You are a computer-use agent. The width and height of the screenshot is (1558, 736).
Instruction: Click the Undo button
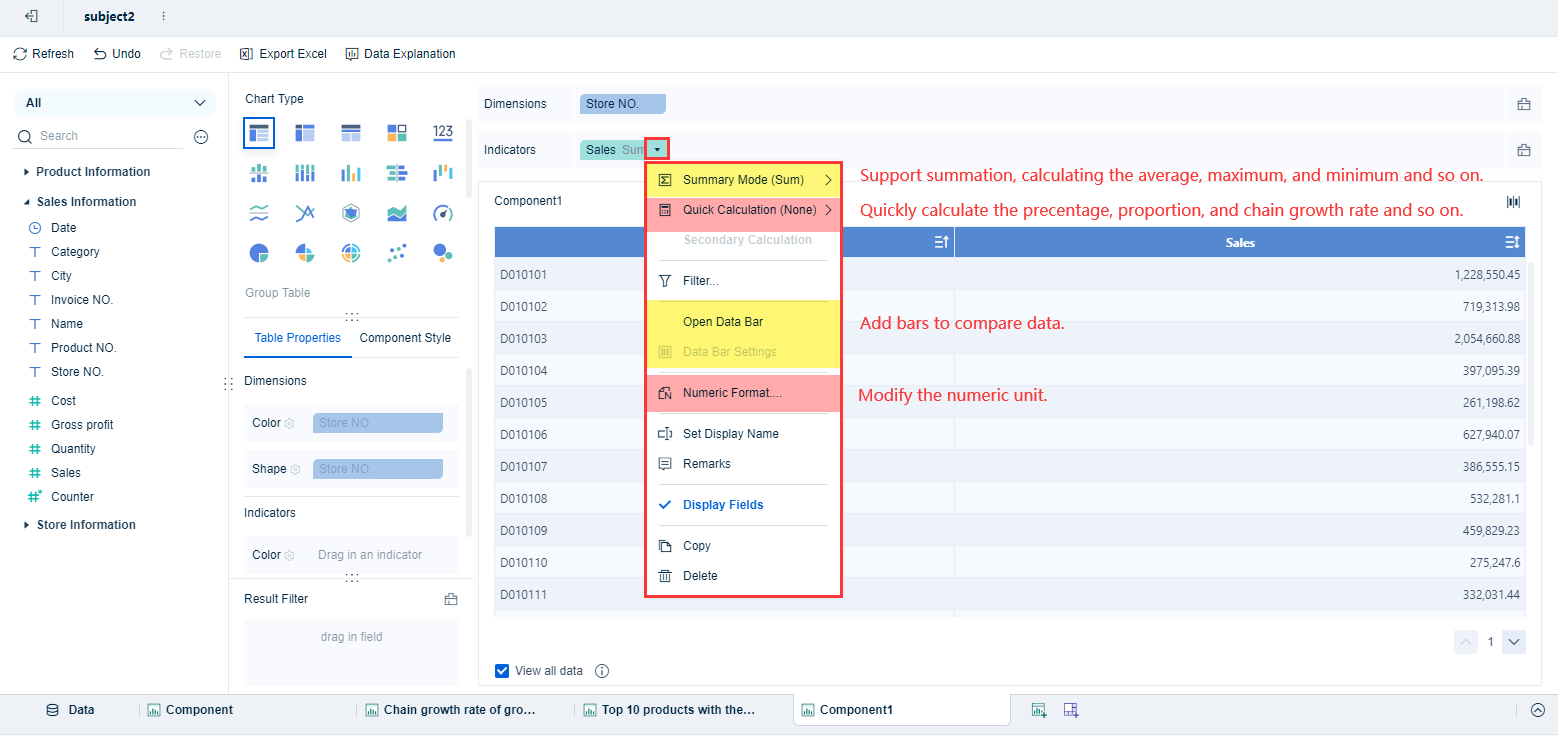pyautogui.click(x=116, y=53)
